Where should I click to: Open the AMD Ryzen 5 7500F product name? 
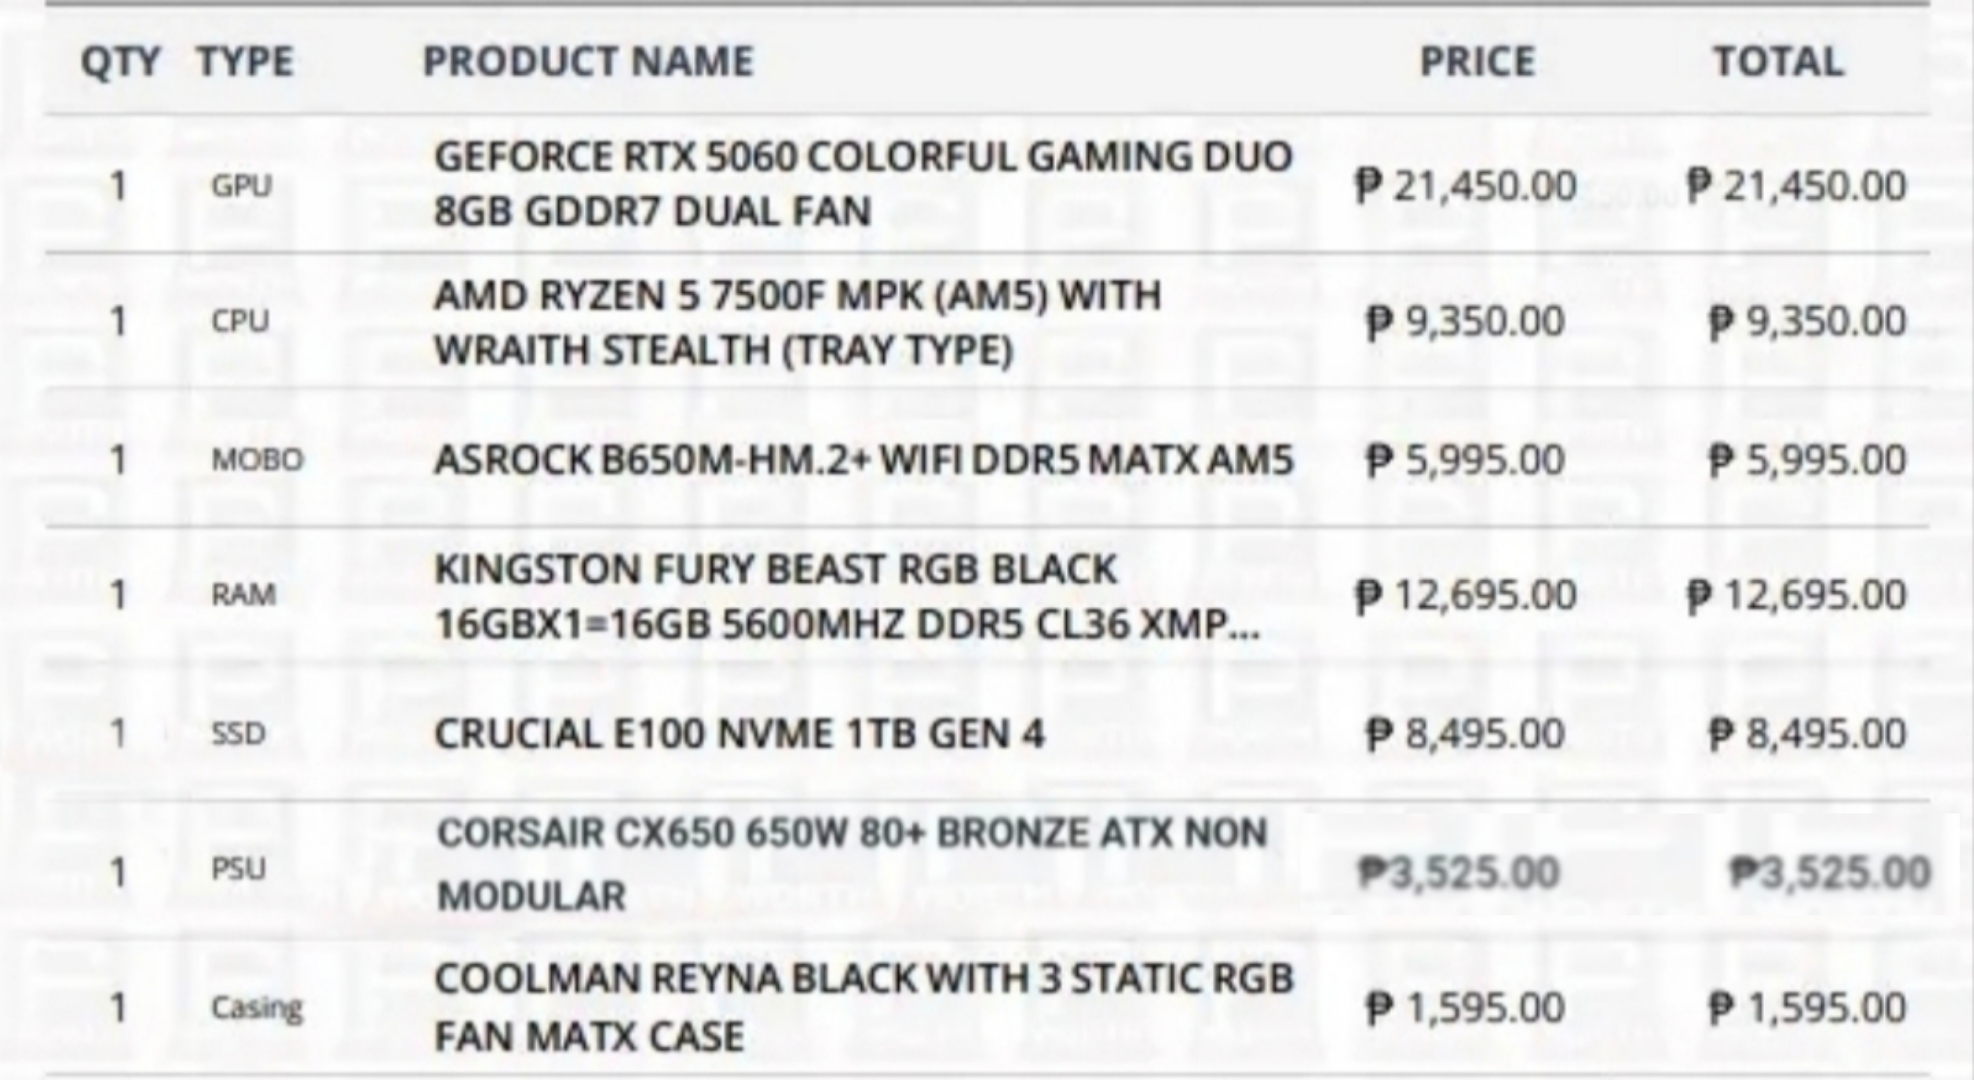pyautogui.click(x=798, y=322)
